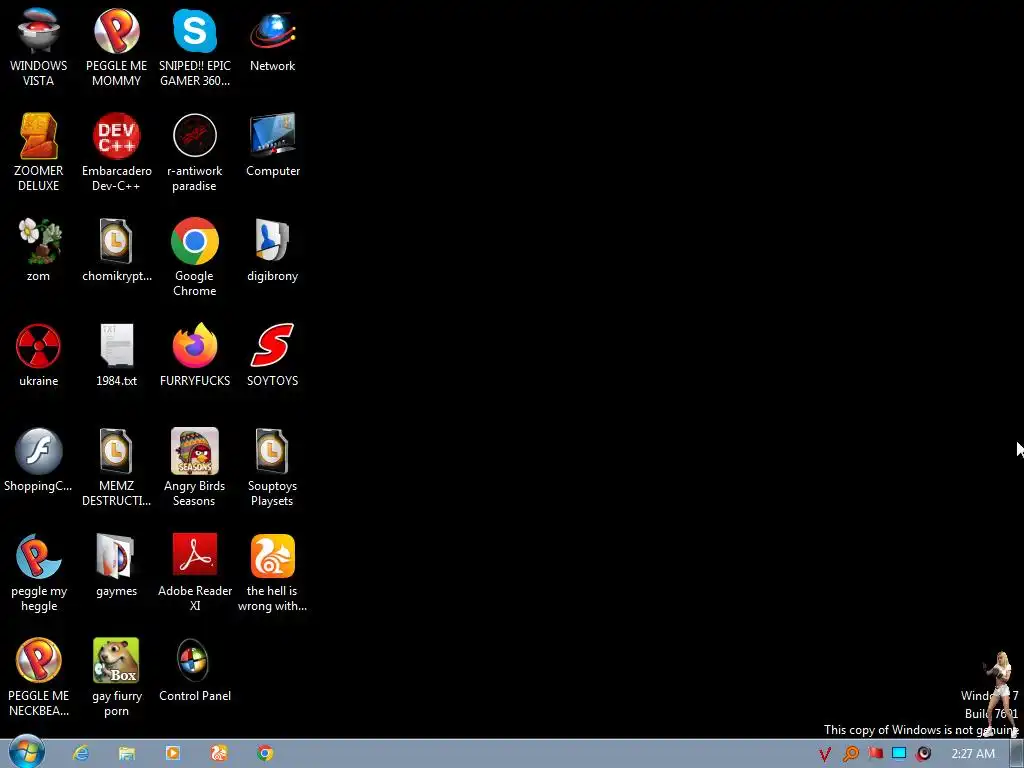Open the clock showing 2:27 AM
The width and height of the screenshot is (1024, 768).
click(973, 754)
